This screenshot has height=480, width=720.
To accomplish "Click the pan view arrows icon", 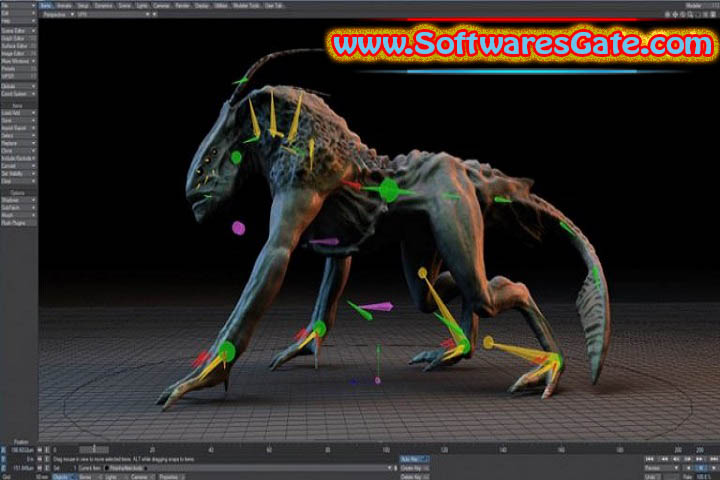I will [x=675, y=15].
